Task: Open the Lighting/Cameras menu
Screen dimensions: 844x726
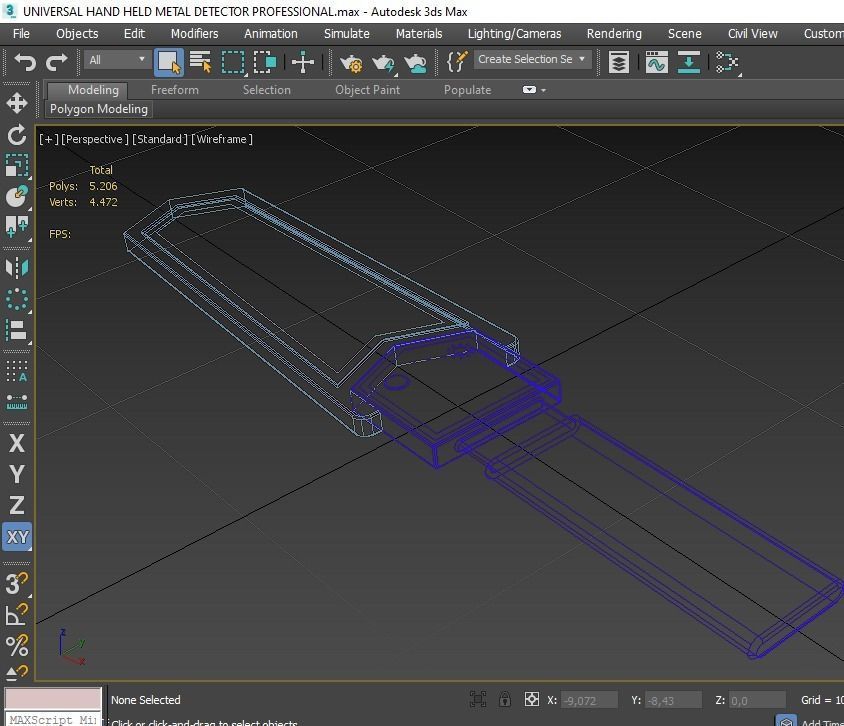Action: [x=515, y=34]
